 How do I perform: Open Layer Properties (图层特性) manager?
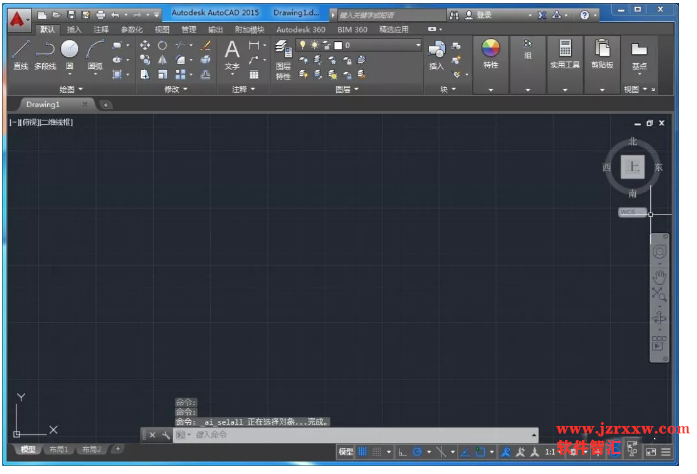pos(283,60)
